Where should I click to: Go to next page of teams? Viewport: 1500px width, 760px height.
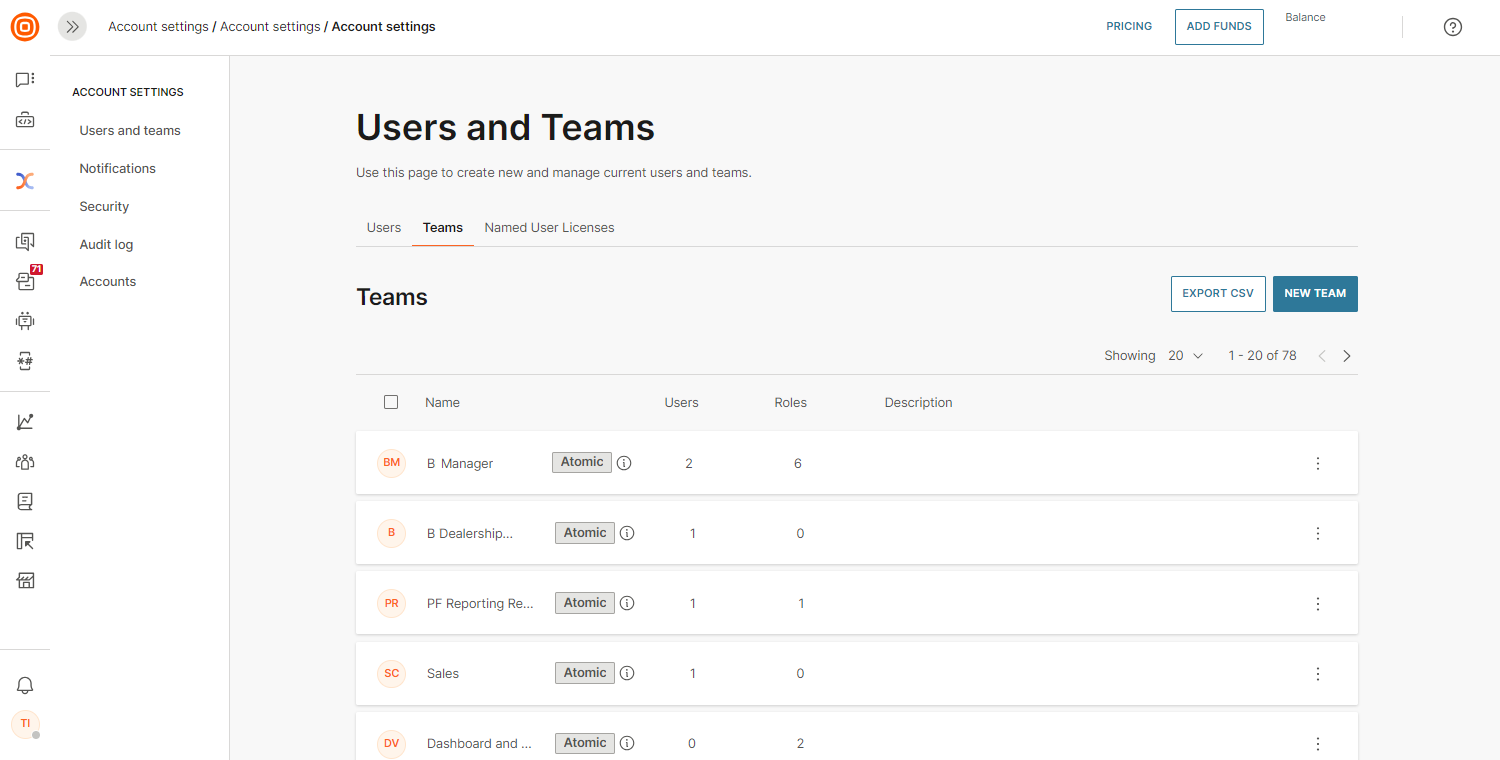click(1347, 356)
